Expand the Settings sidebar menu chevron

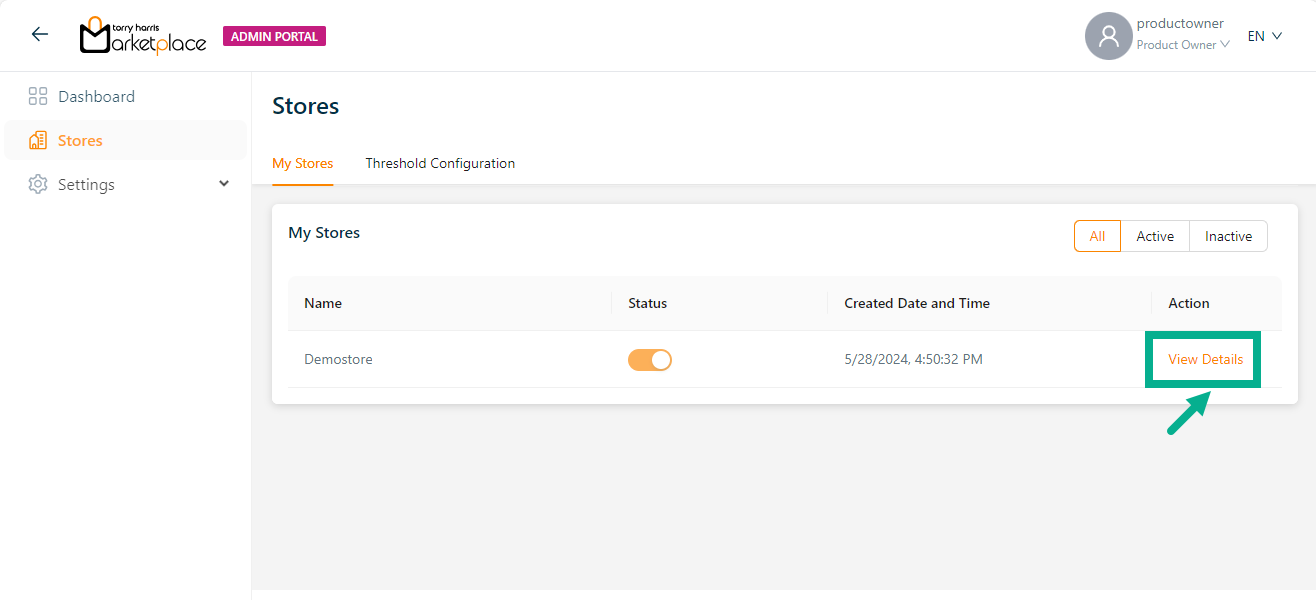(x=224, y=184)
